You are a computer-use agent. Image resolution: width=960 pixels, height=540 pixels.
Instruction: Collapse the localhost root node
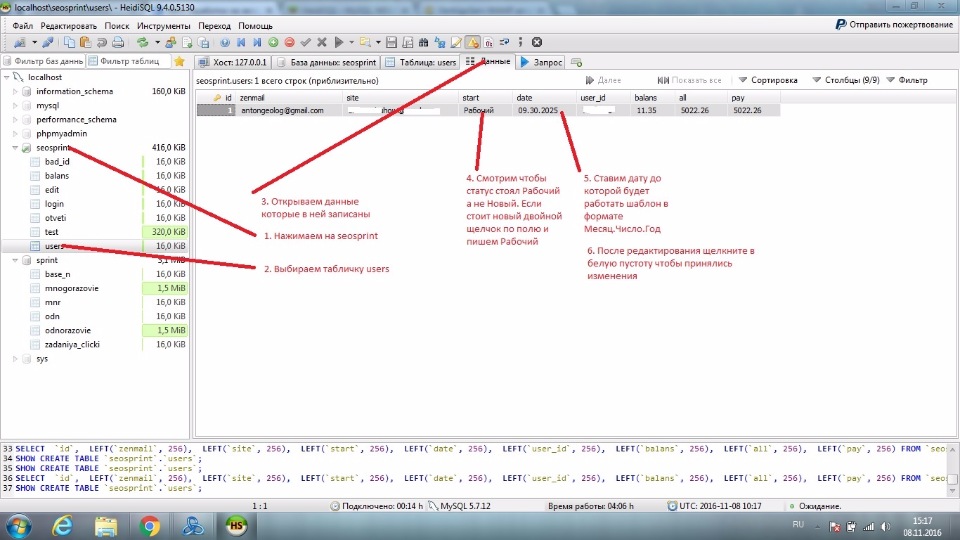pyautogui.click(x=7, y=77)
